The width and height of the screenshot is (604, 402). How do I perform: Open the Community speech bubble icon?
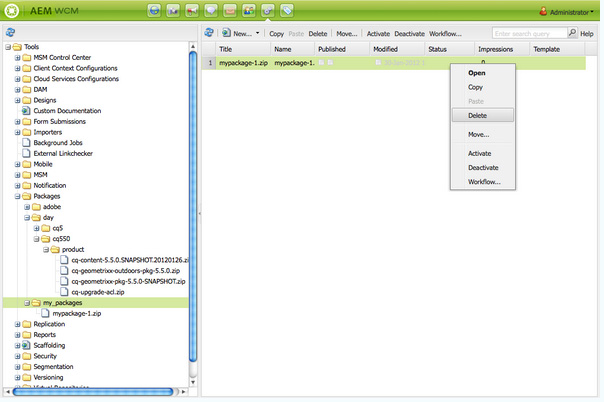click(211, 10)
